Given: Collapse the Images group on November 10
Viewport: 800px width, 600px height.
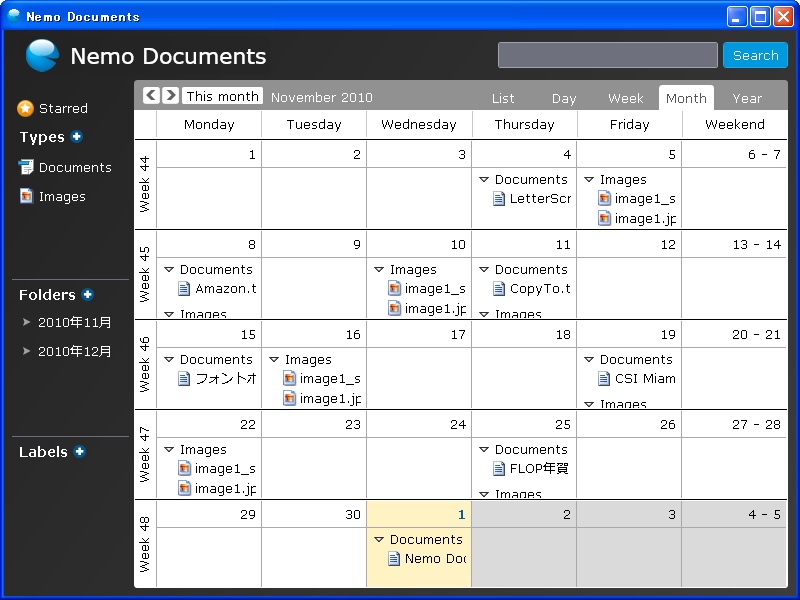Looking at the screenshot, I should (x=379, y=269).
